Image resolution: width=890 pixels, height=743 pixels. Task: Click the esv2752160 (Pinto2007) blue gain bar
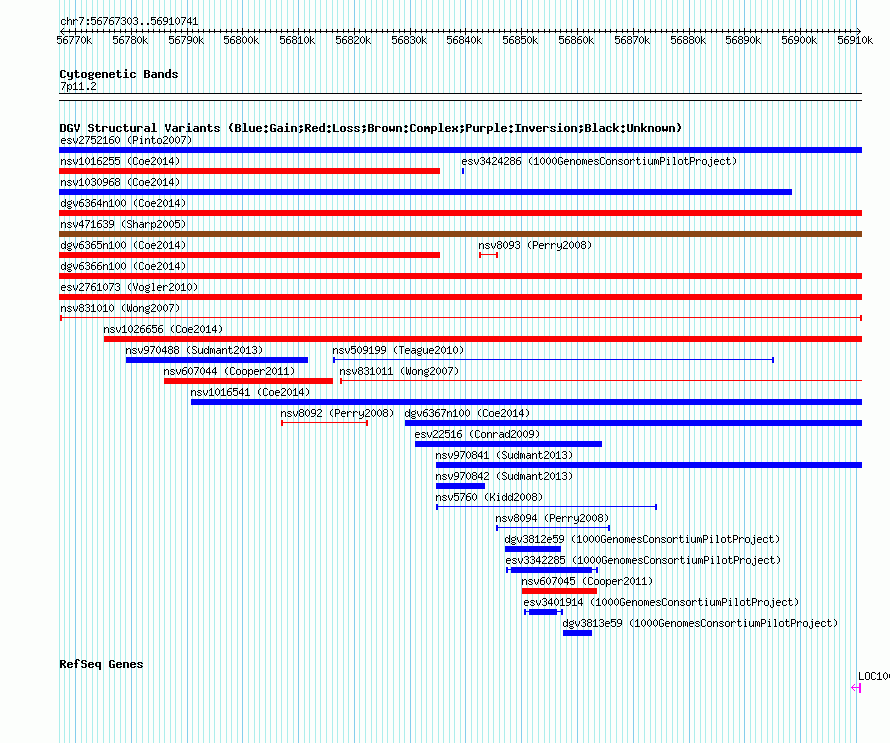coord(460,150)
